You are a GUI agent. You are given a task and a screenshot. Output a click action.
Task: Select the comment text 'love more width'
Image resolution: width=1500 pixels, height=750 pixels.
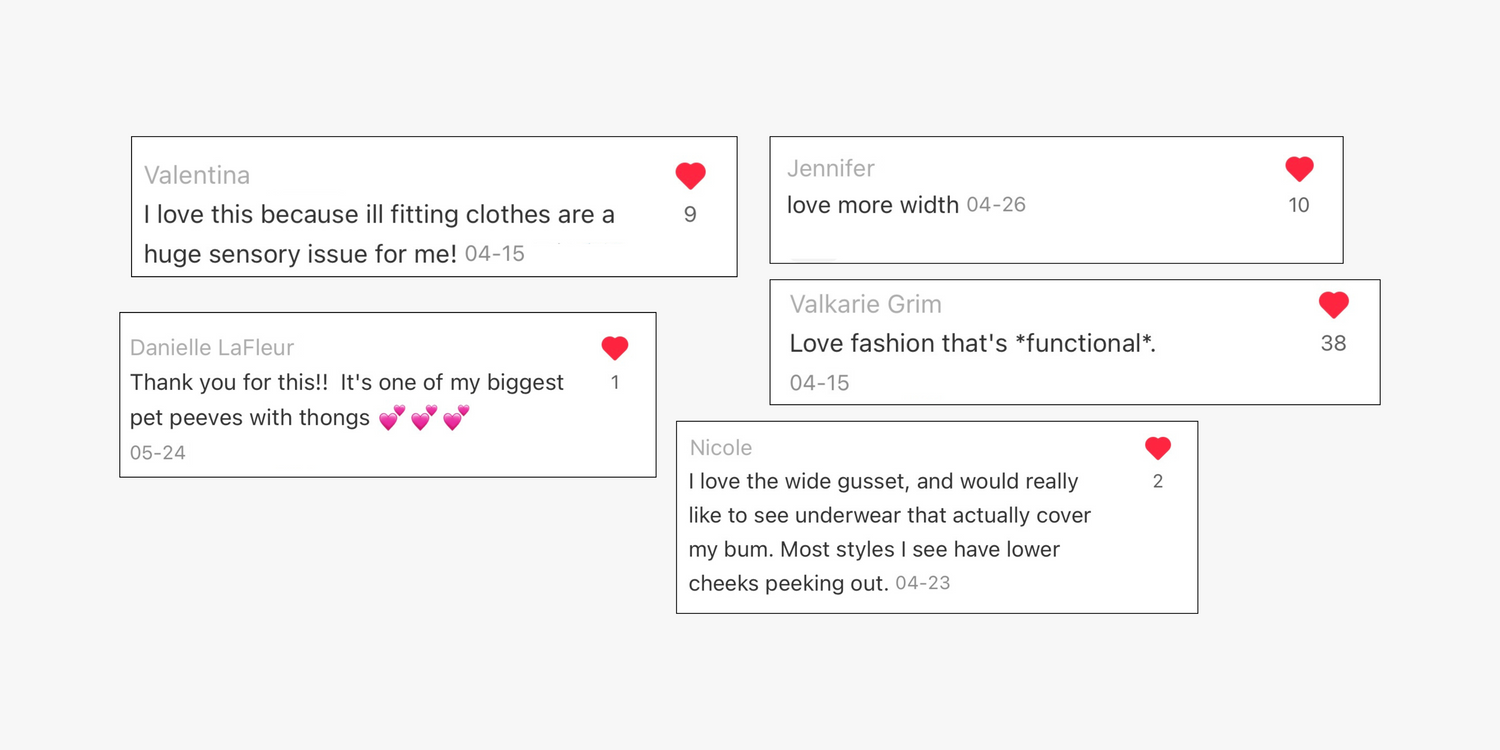click(873, 205)
